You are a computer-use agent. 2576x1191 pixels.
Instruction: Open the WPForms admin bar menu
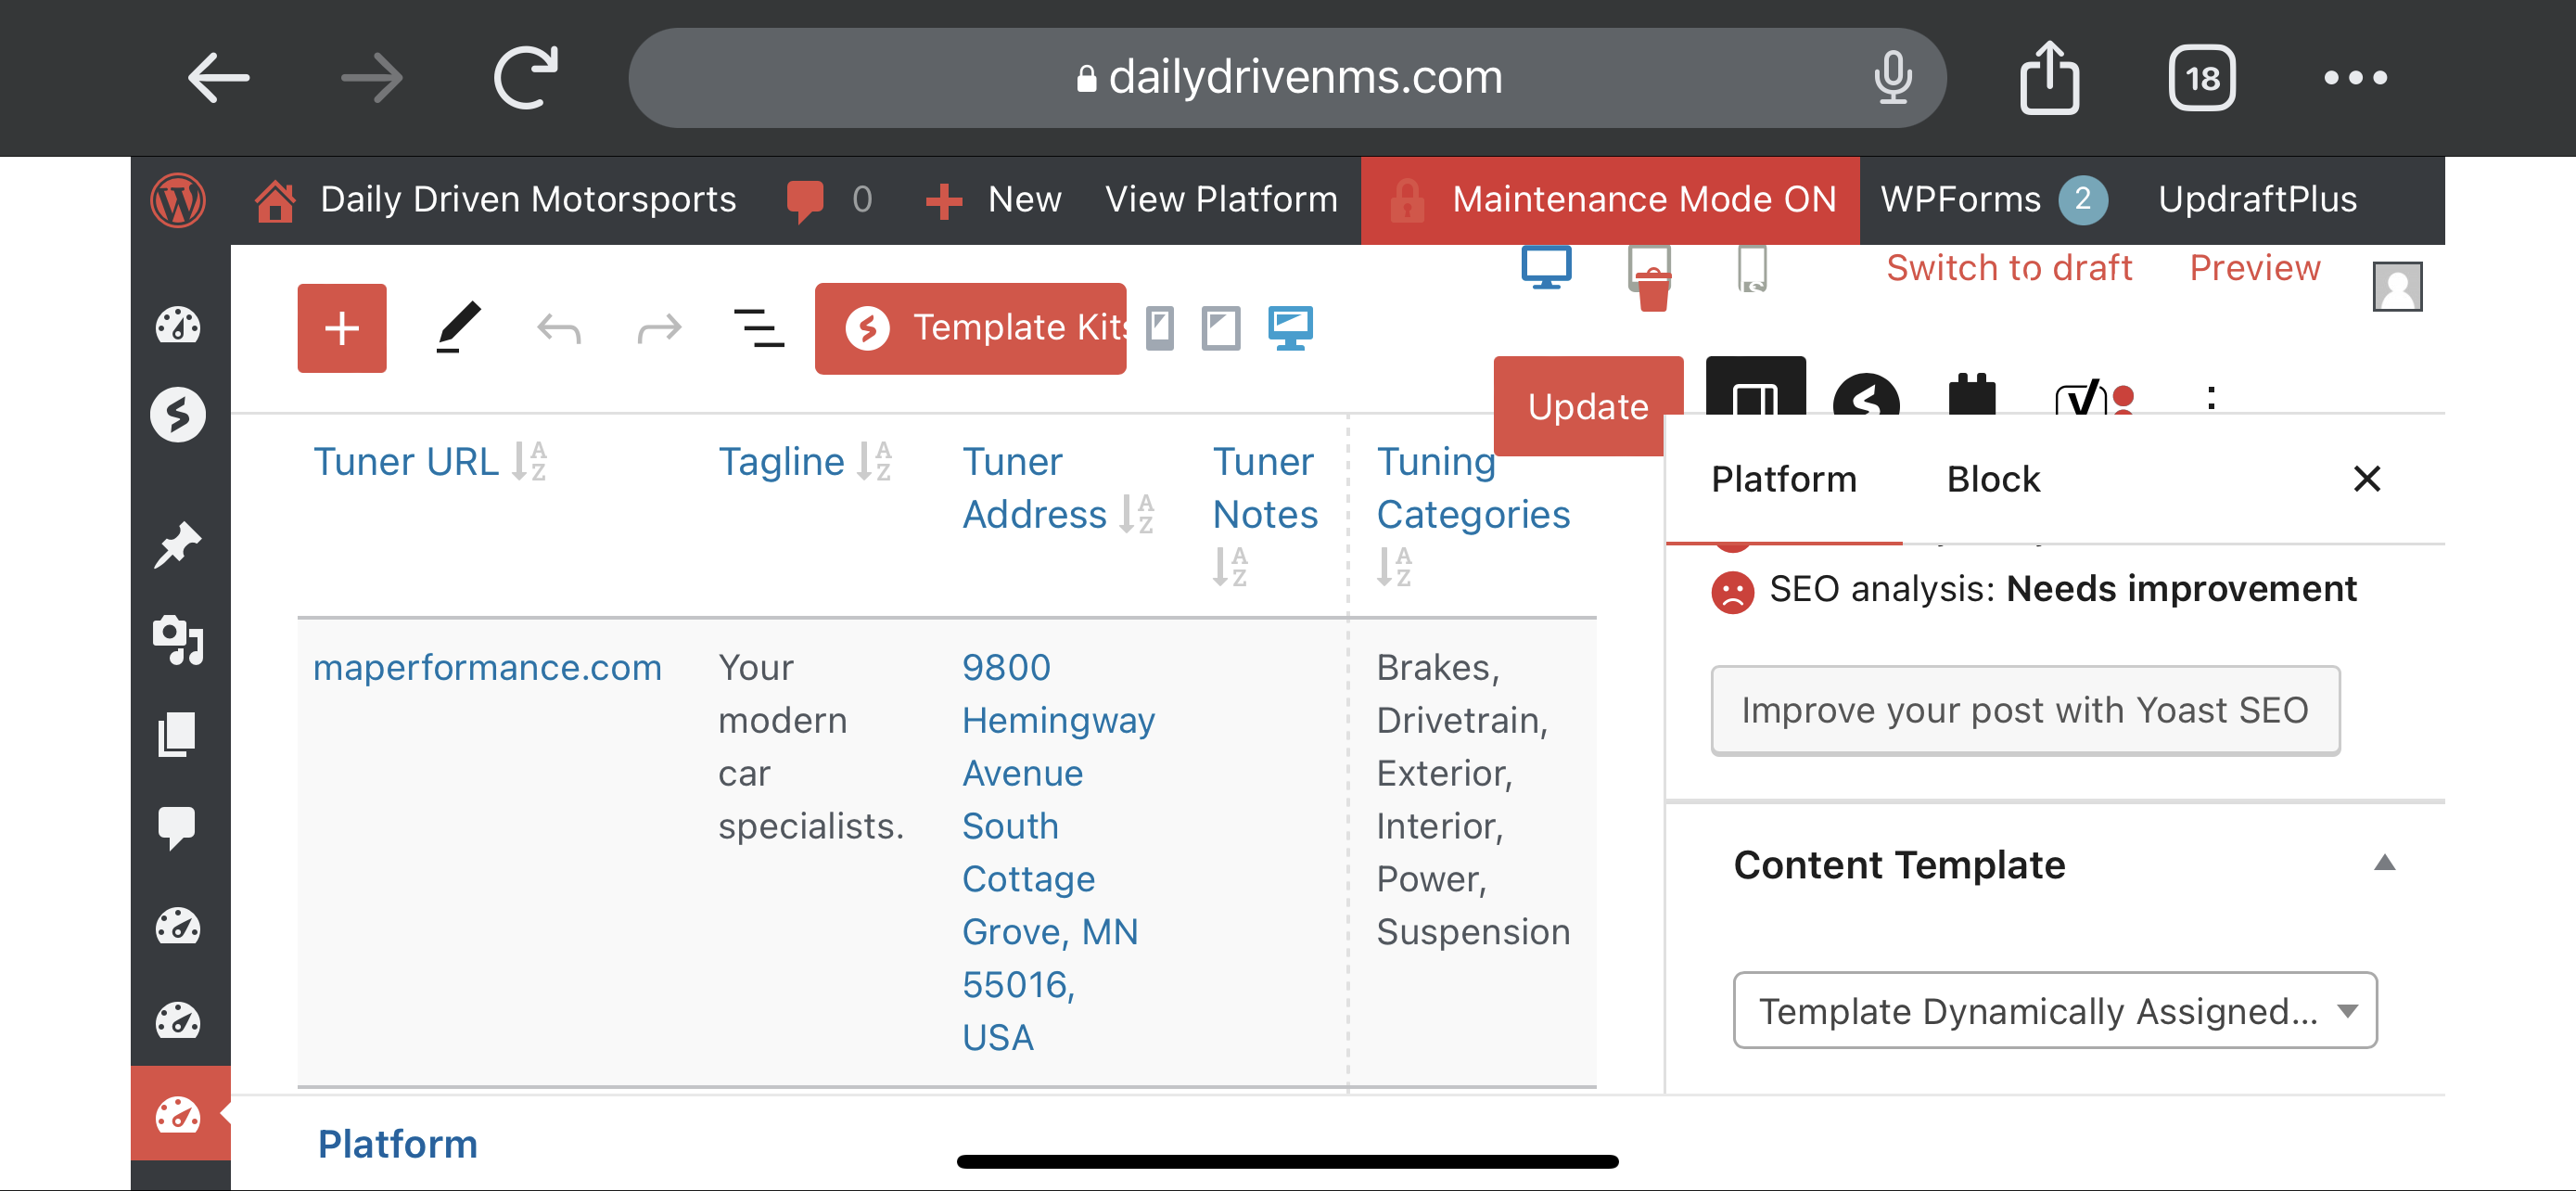(1994, 200)
